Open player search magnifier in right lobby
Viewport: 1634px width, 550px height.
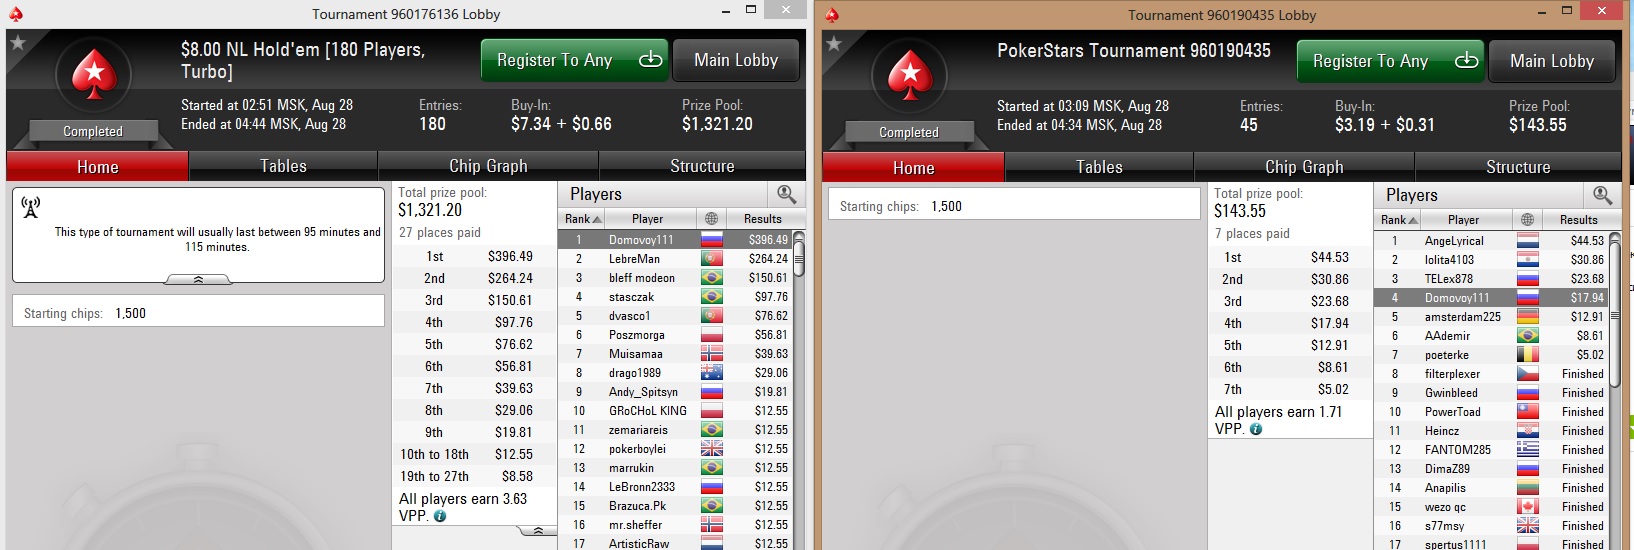pyautogui.click(x=1602, y=195)
